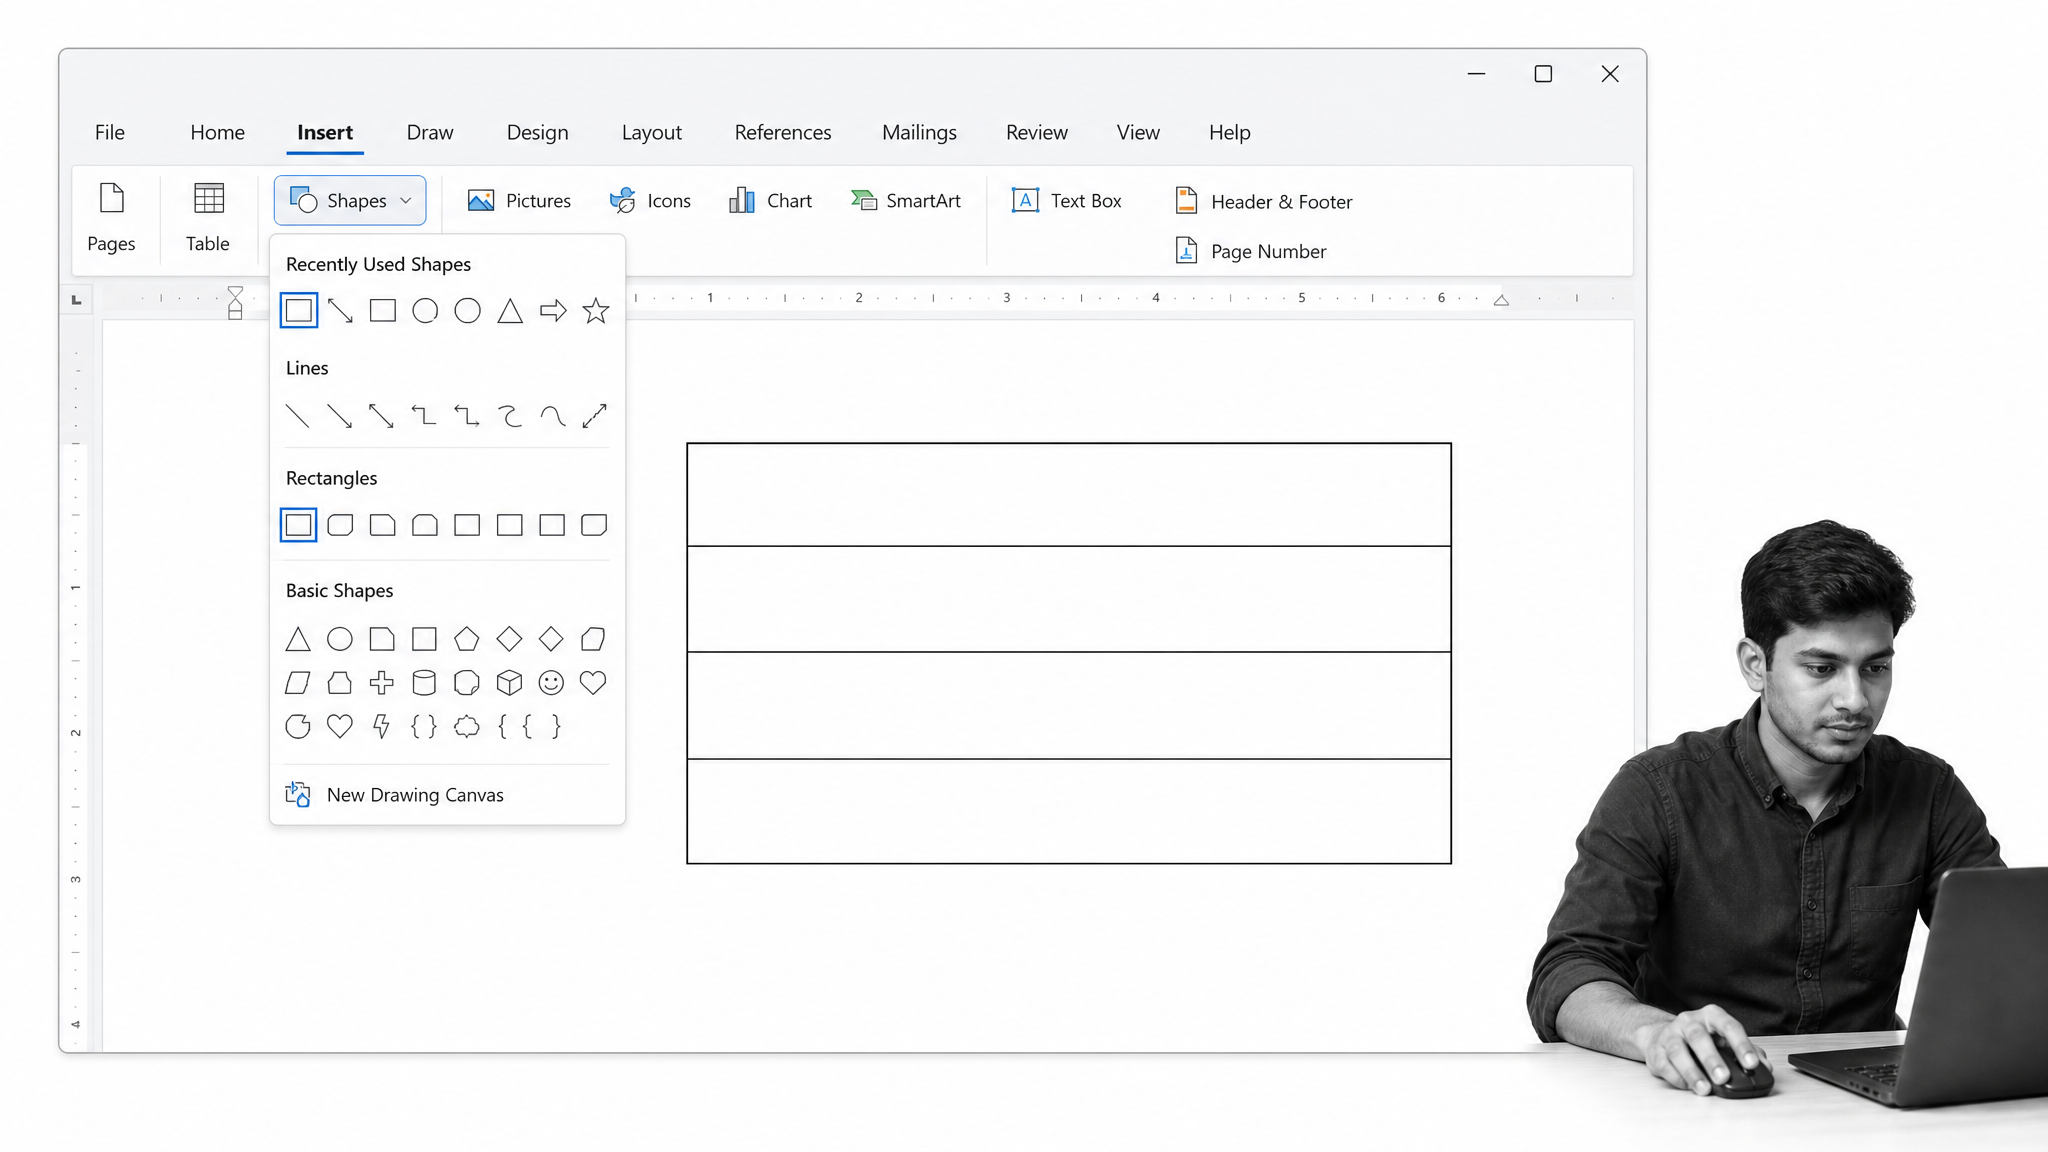Go to the Review tab

[x=1037, y=132]
